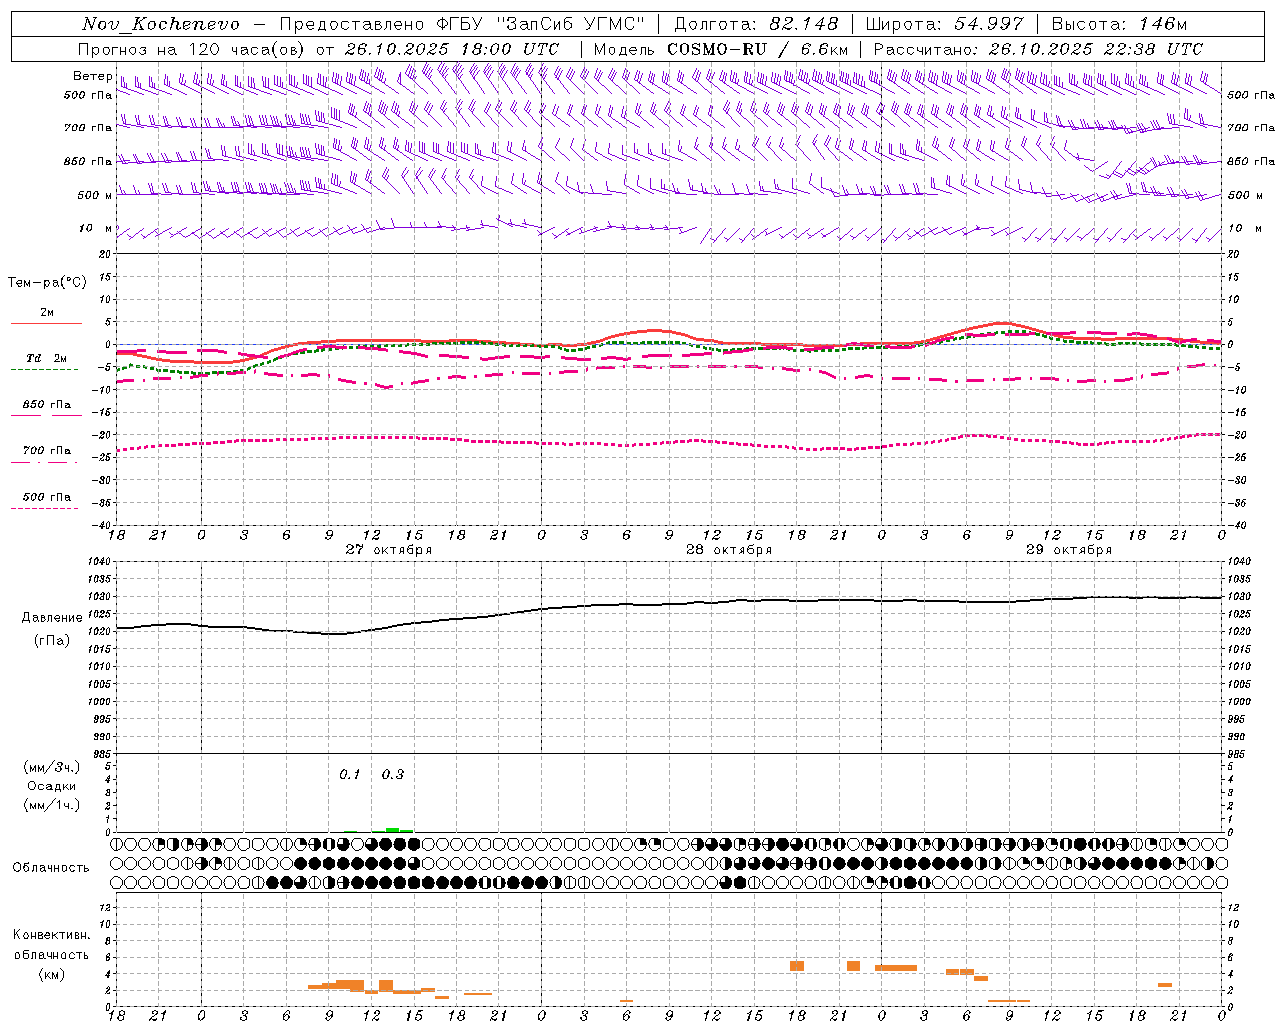Click the 'Конвективн.' convective cloud label

(52, 935)
